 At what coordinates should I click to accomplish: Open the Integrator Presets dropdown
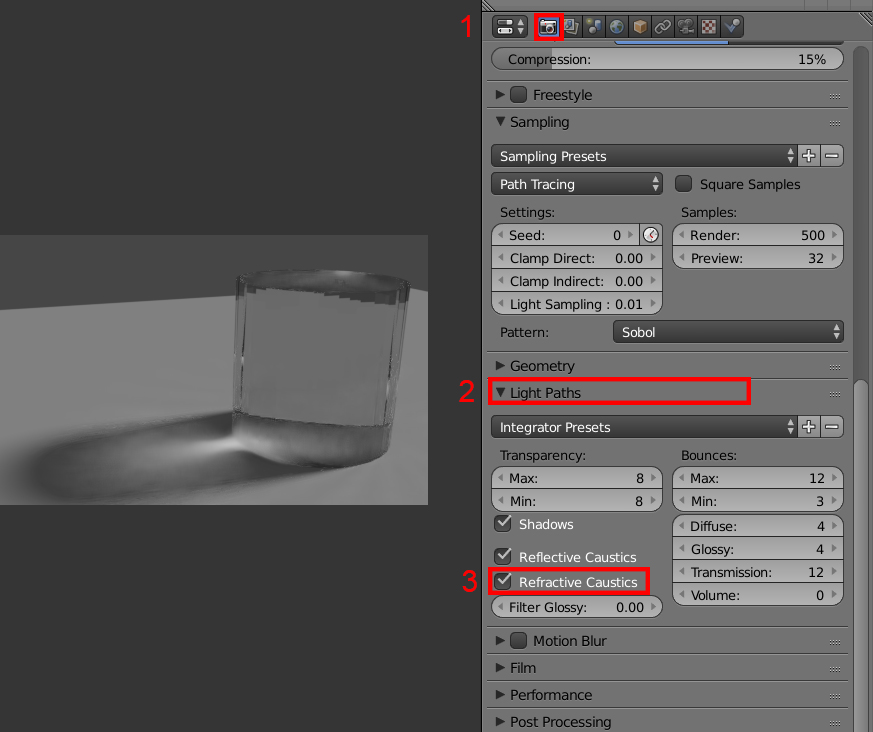coord(644,427)
